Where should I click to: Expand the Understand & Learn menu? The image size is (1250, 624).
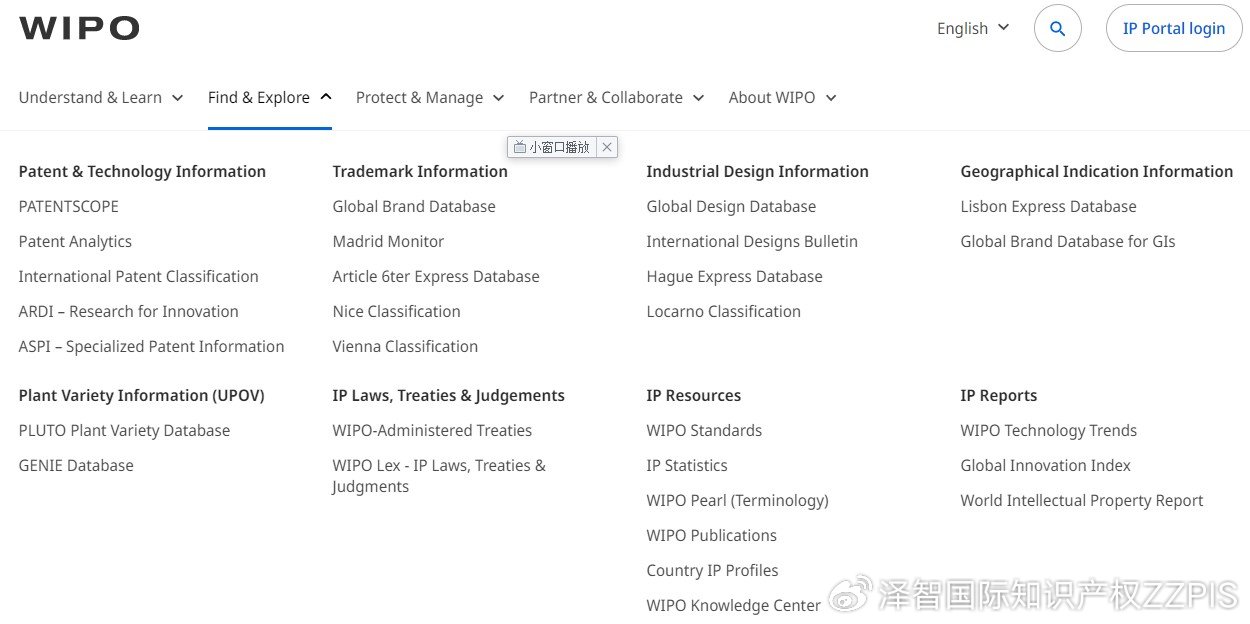[101, 97]
